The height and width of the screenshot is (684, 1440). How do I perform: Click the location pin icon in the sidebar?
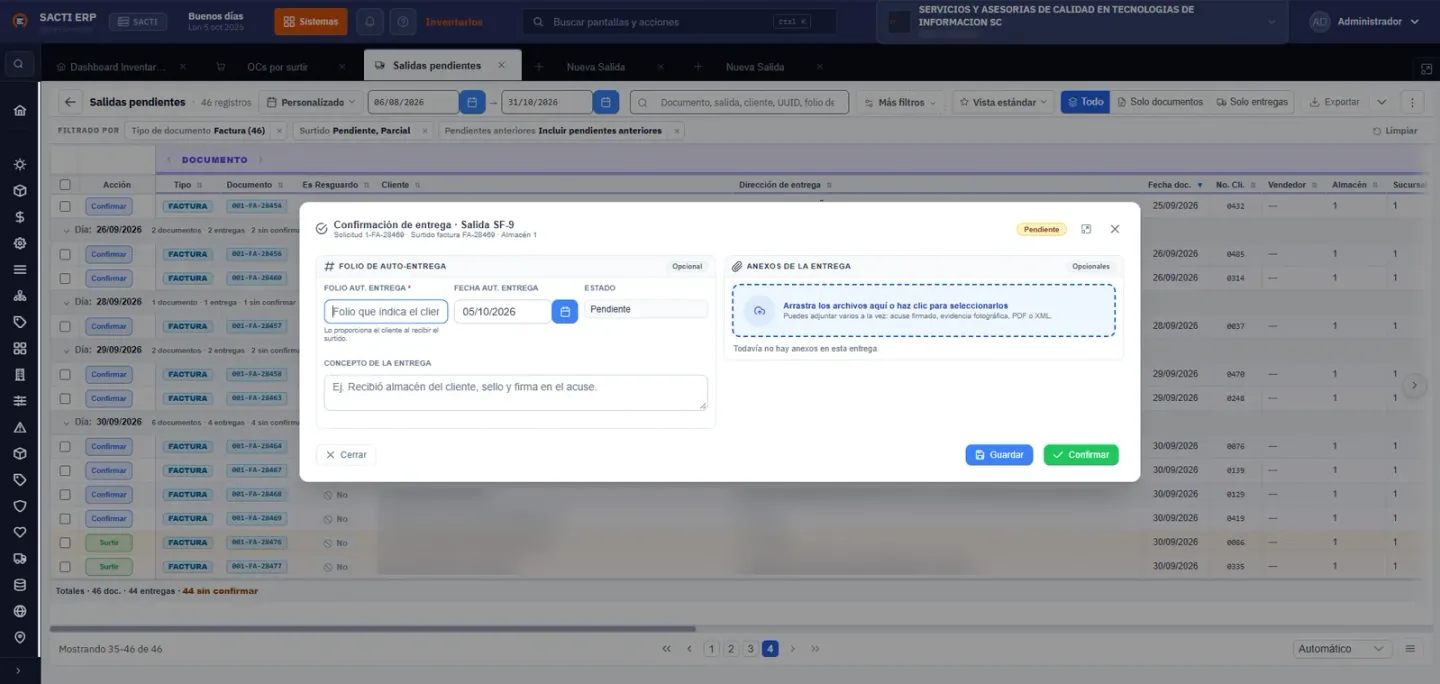click(20, 637)
